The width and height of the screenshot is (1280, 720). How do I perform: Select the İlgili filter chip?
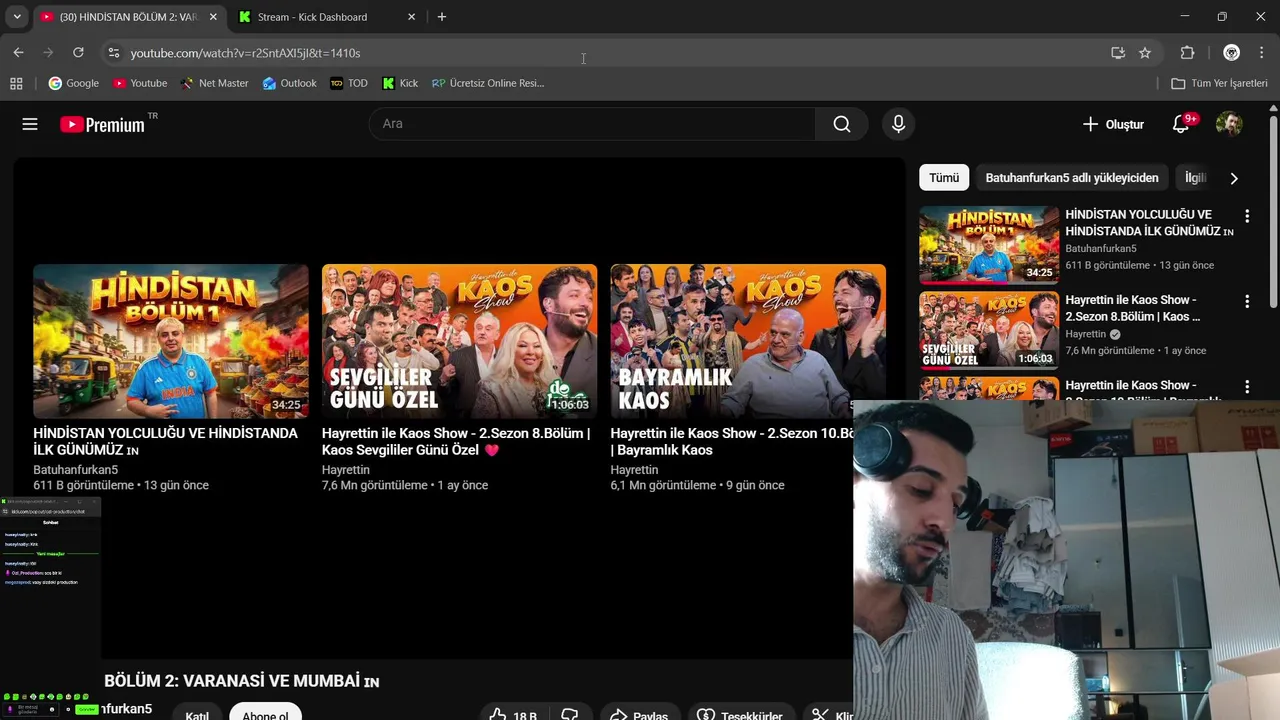point(1196,178)
